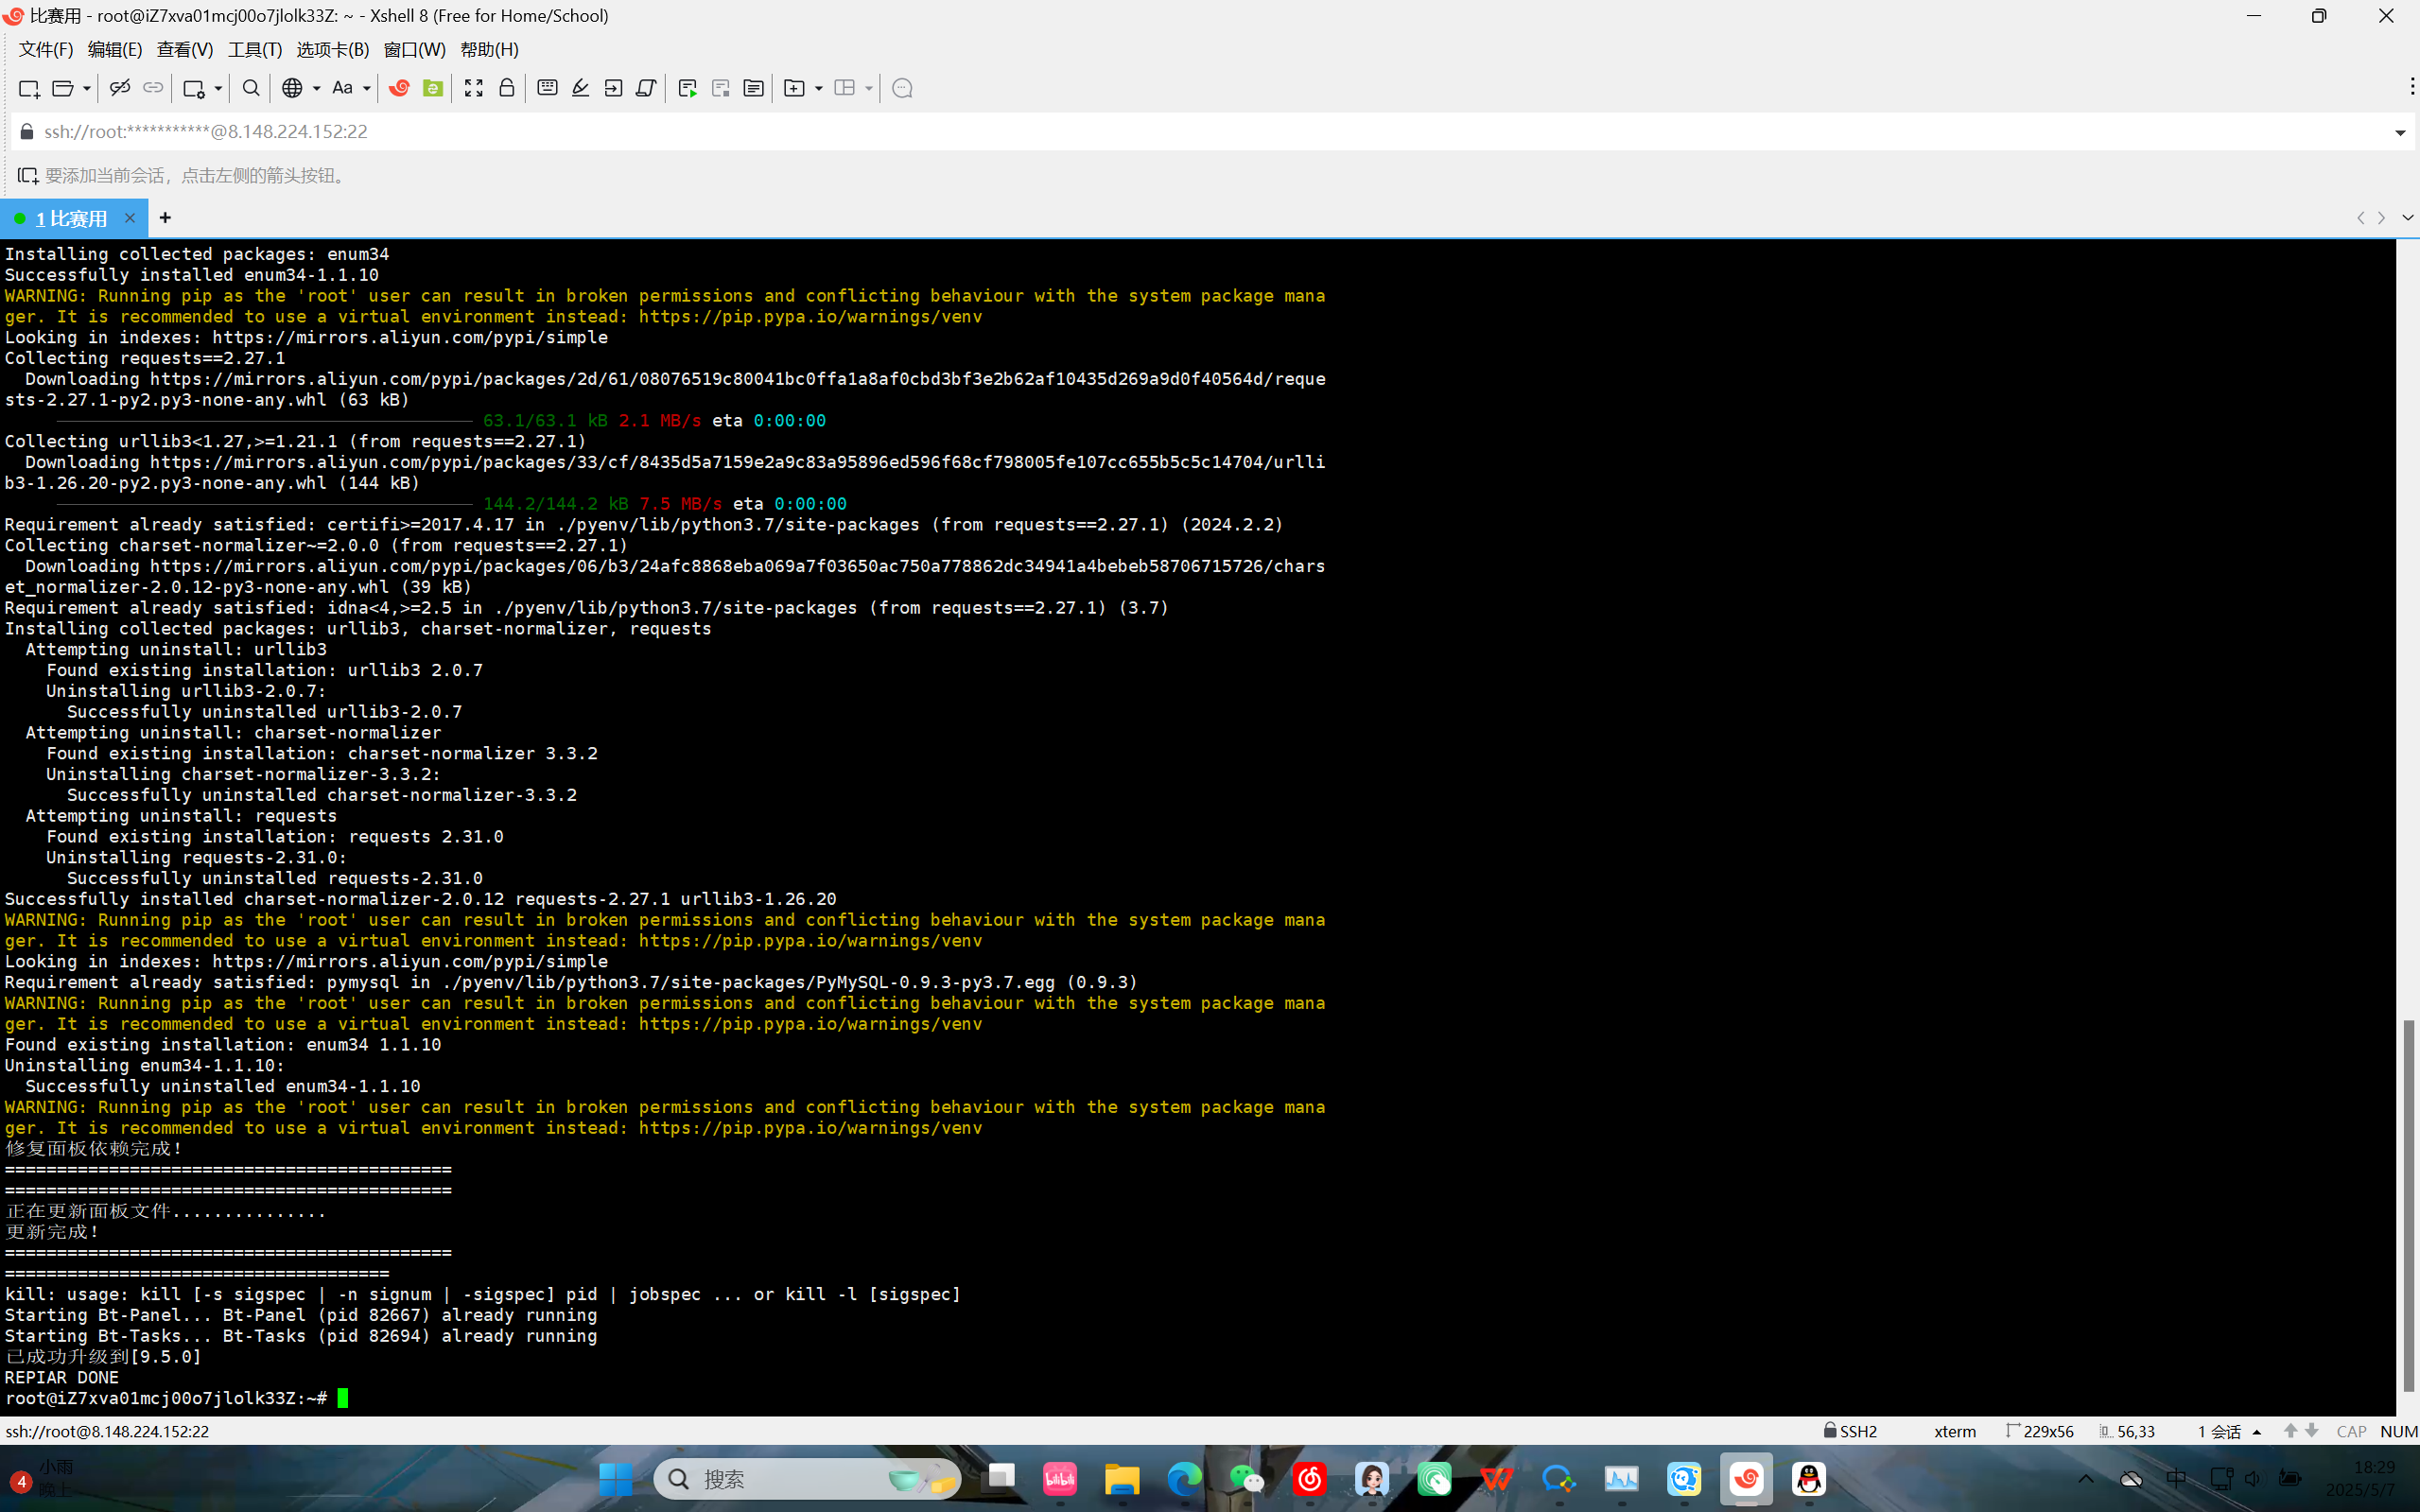Click the pane layout icon
Screen dimensions: 2420x1512
coord(844,88)
